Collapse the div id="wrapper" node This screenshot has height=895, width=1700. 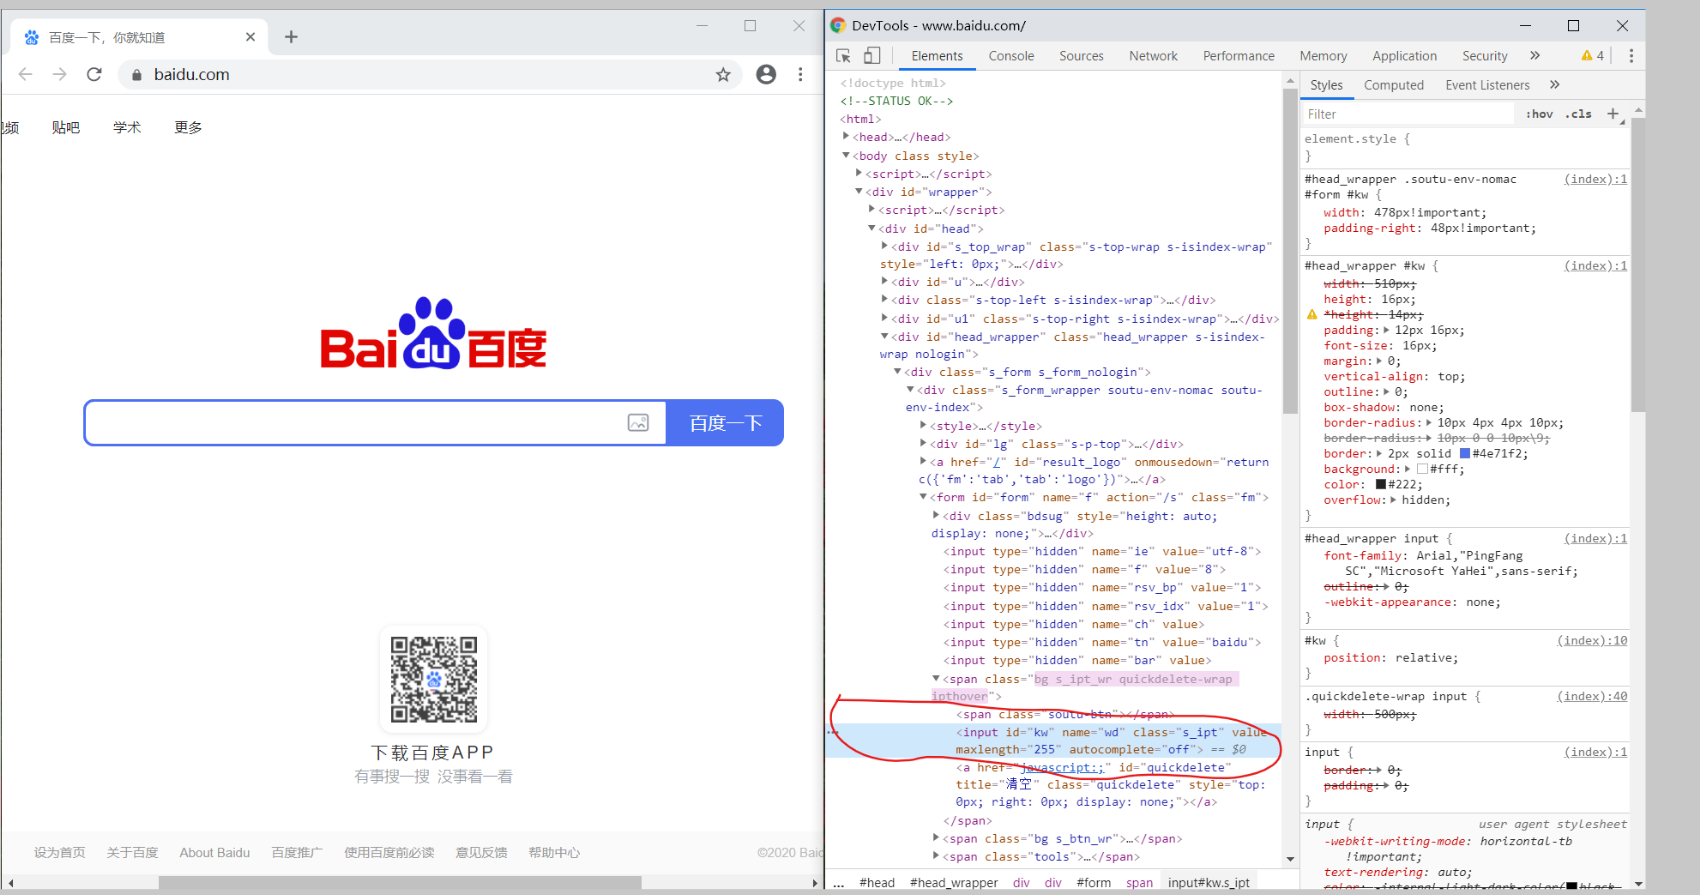(859, 191)
